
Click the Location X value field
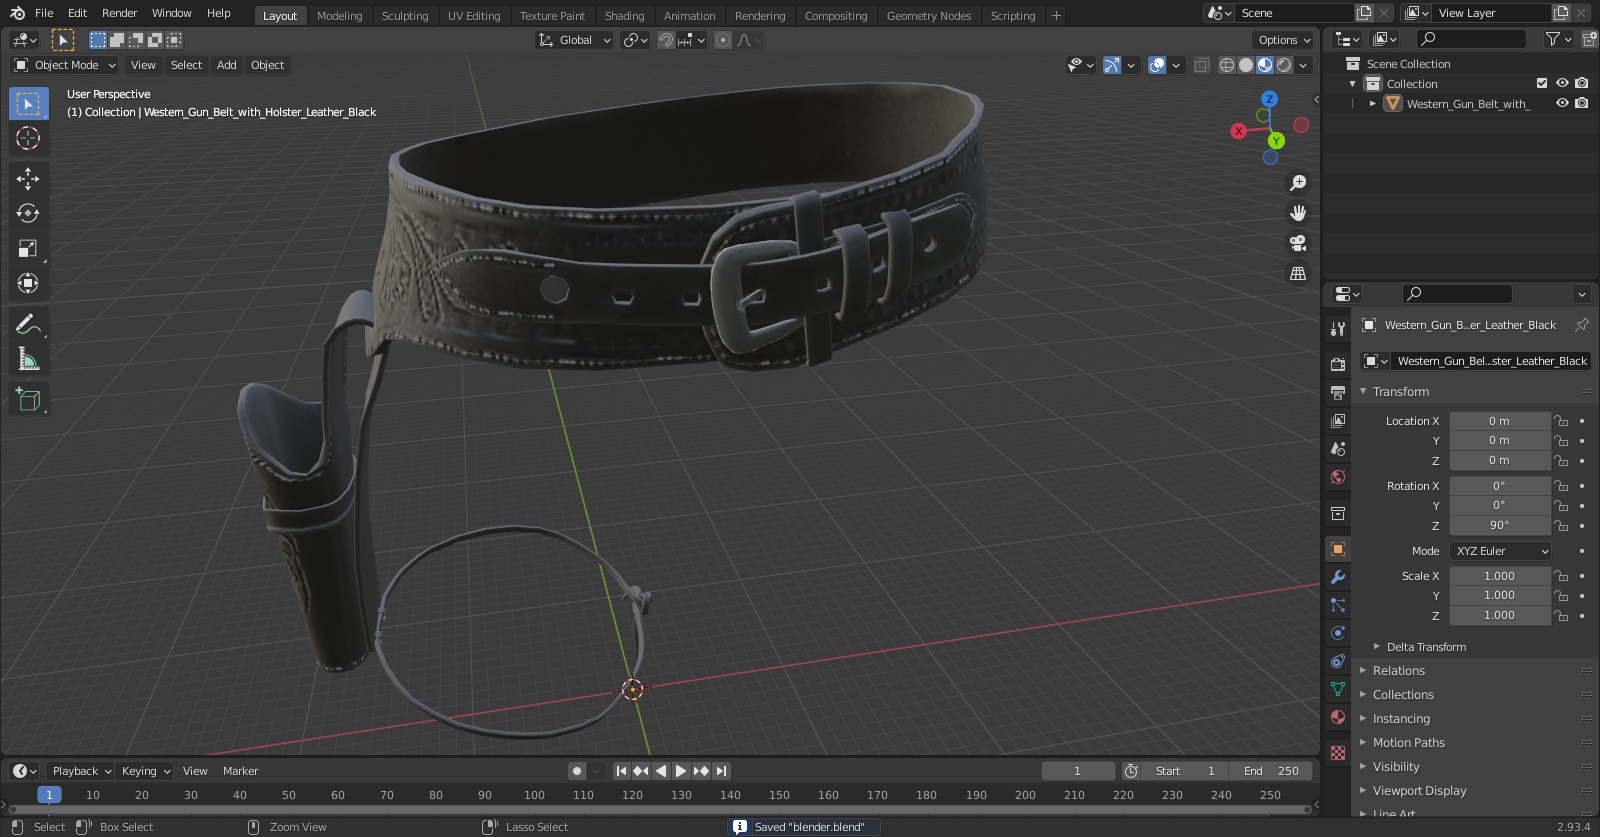click(1499, 421)
